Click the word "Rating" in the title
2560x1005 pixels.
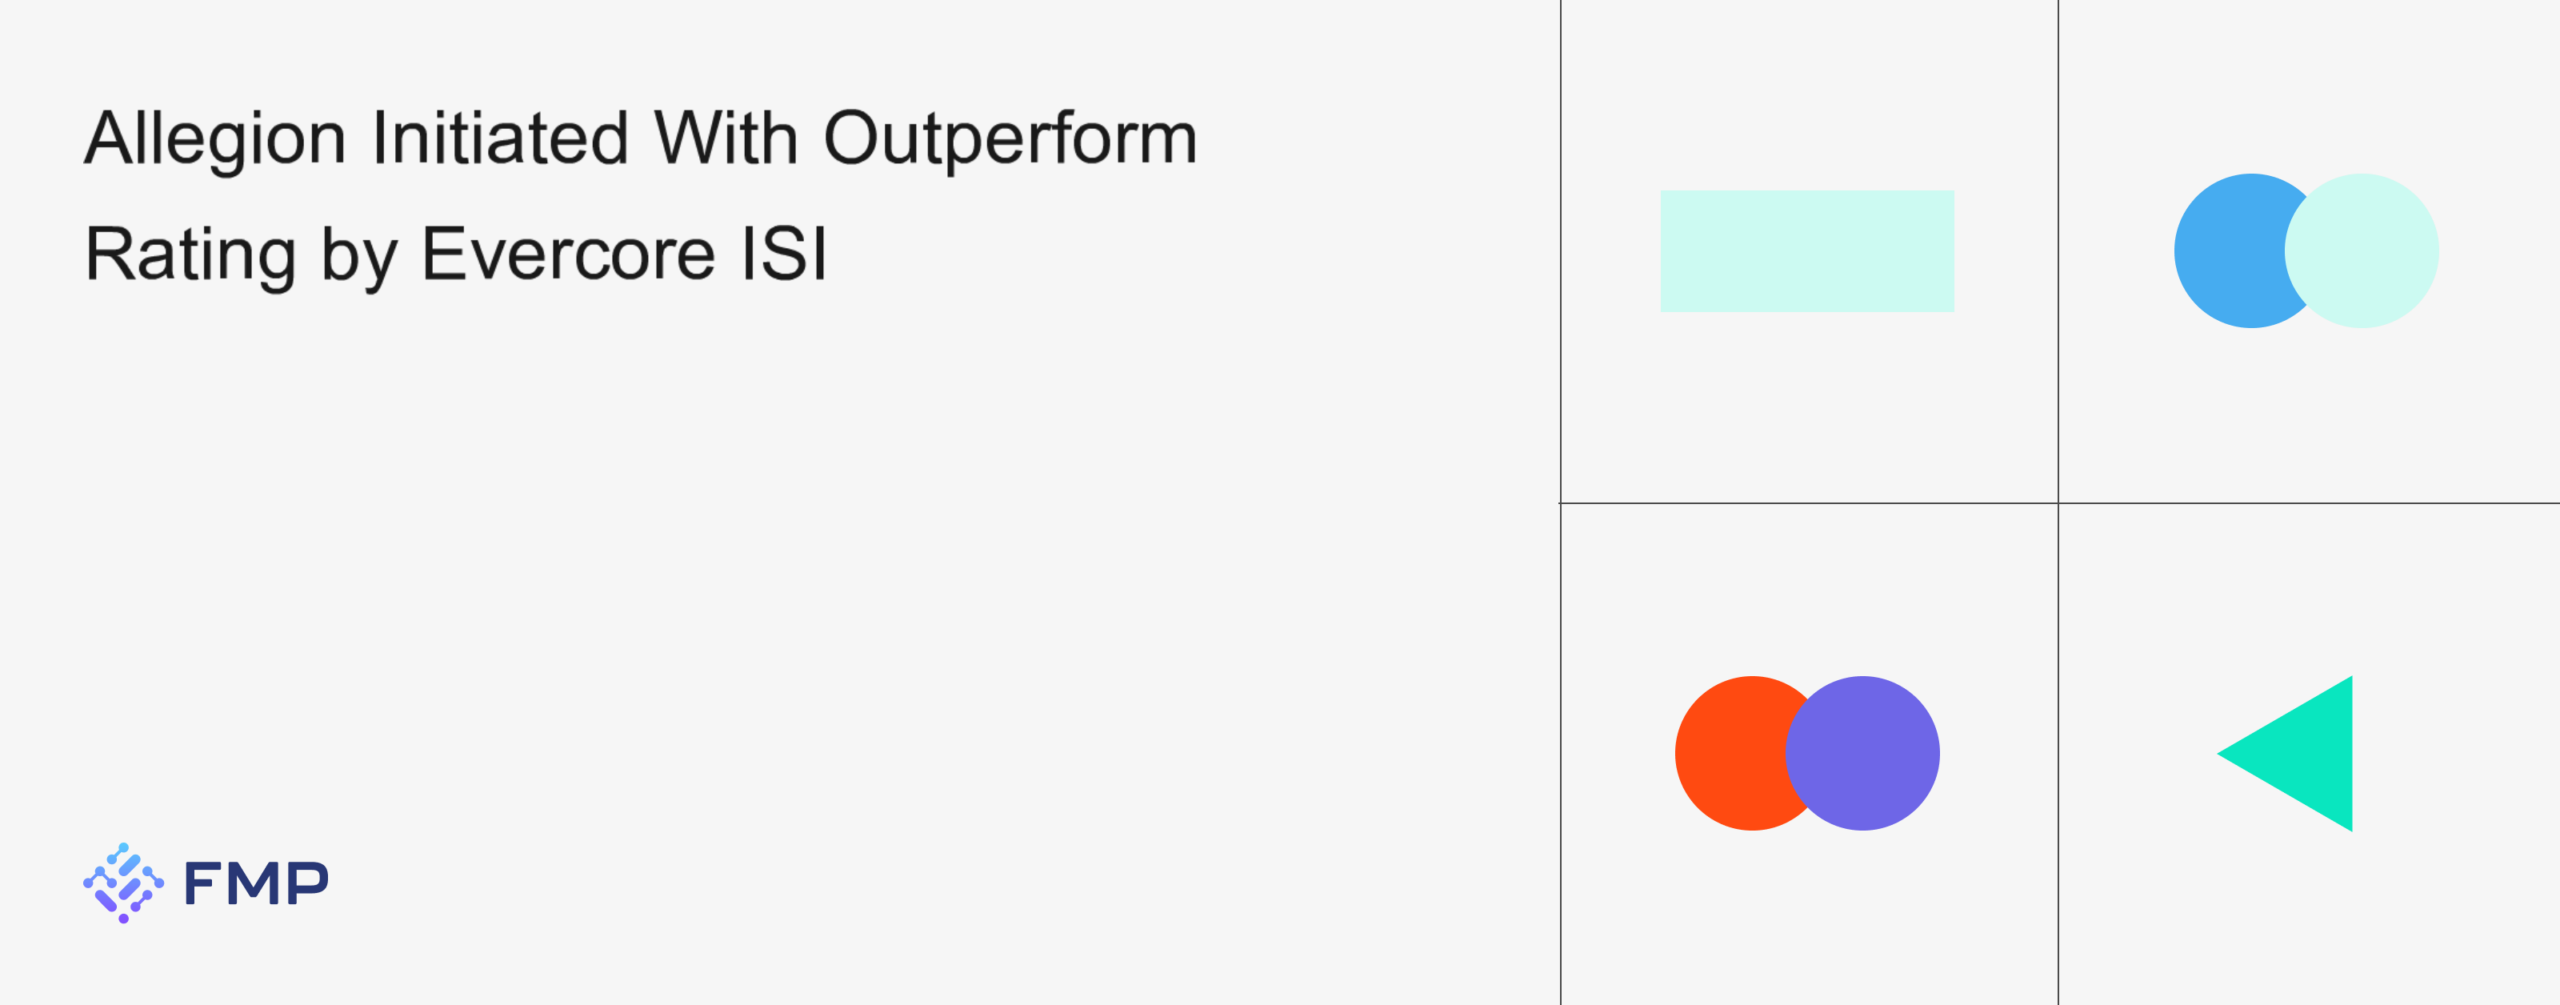(x=190, y=254)
